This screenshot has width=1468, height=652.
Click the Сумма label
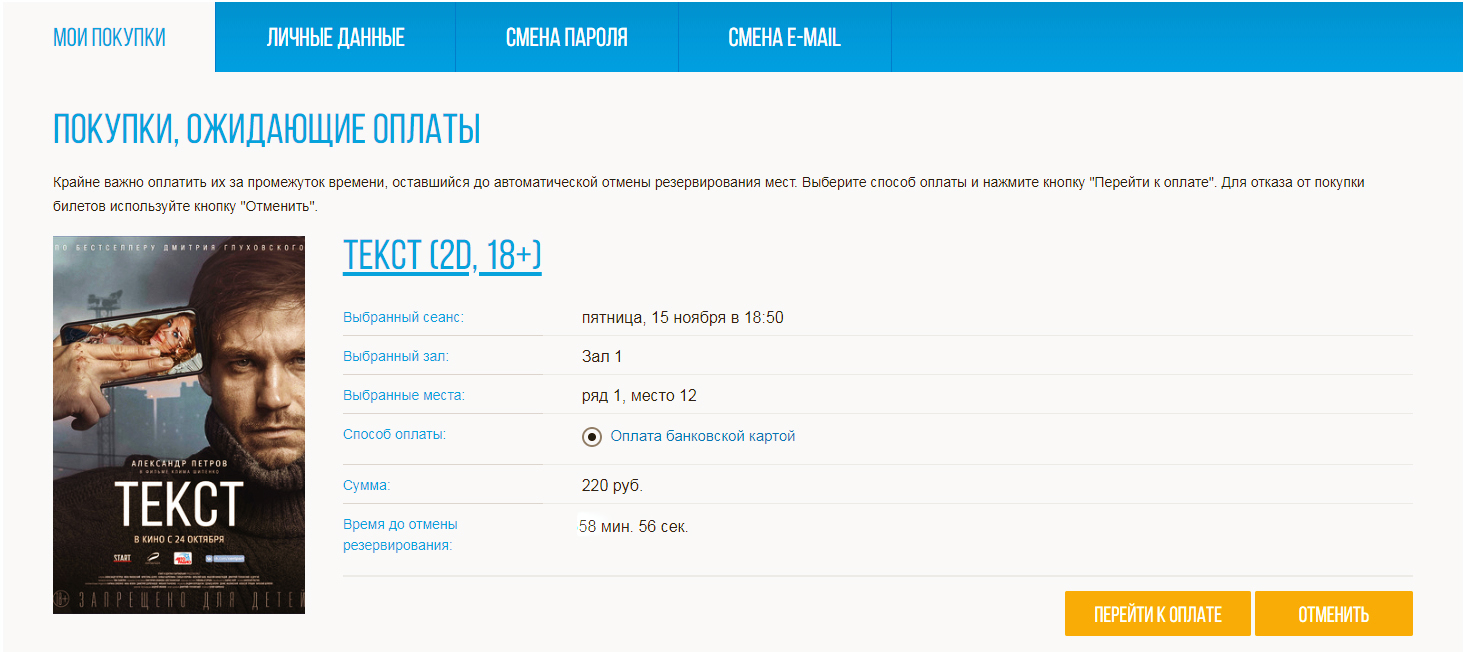tap(367, 486)
